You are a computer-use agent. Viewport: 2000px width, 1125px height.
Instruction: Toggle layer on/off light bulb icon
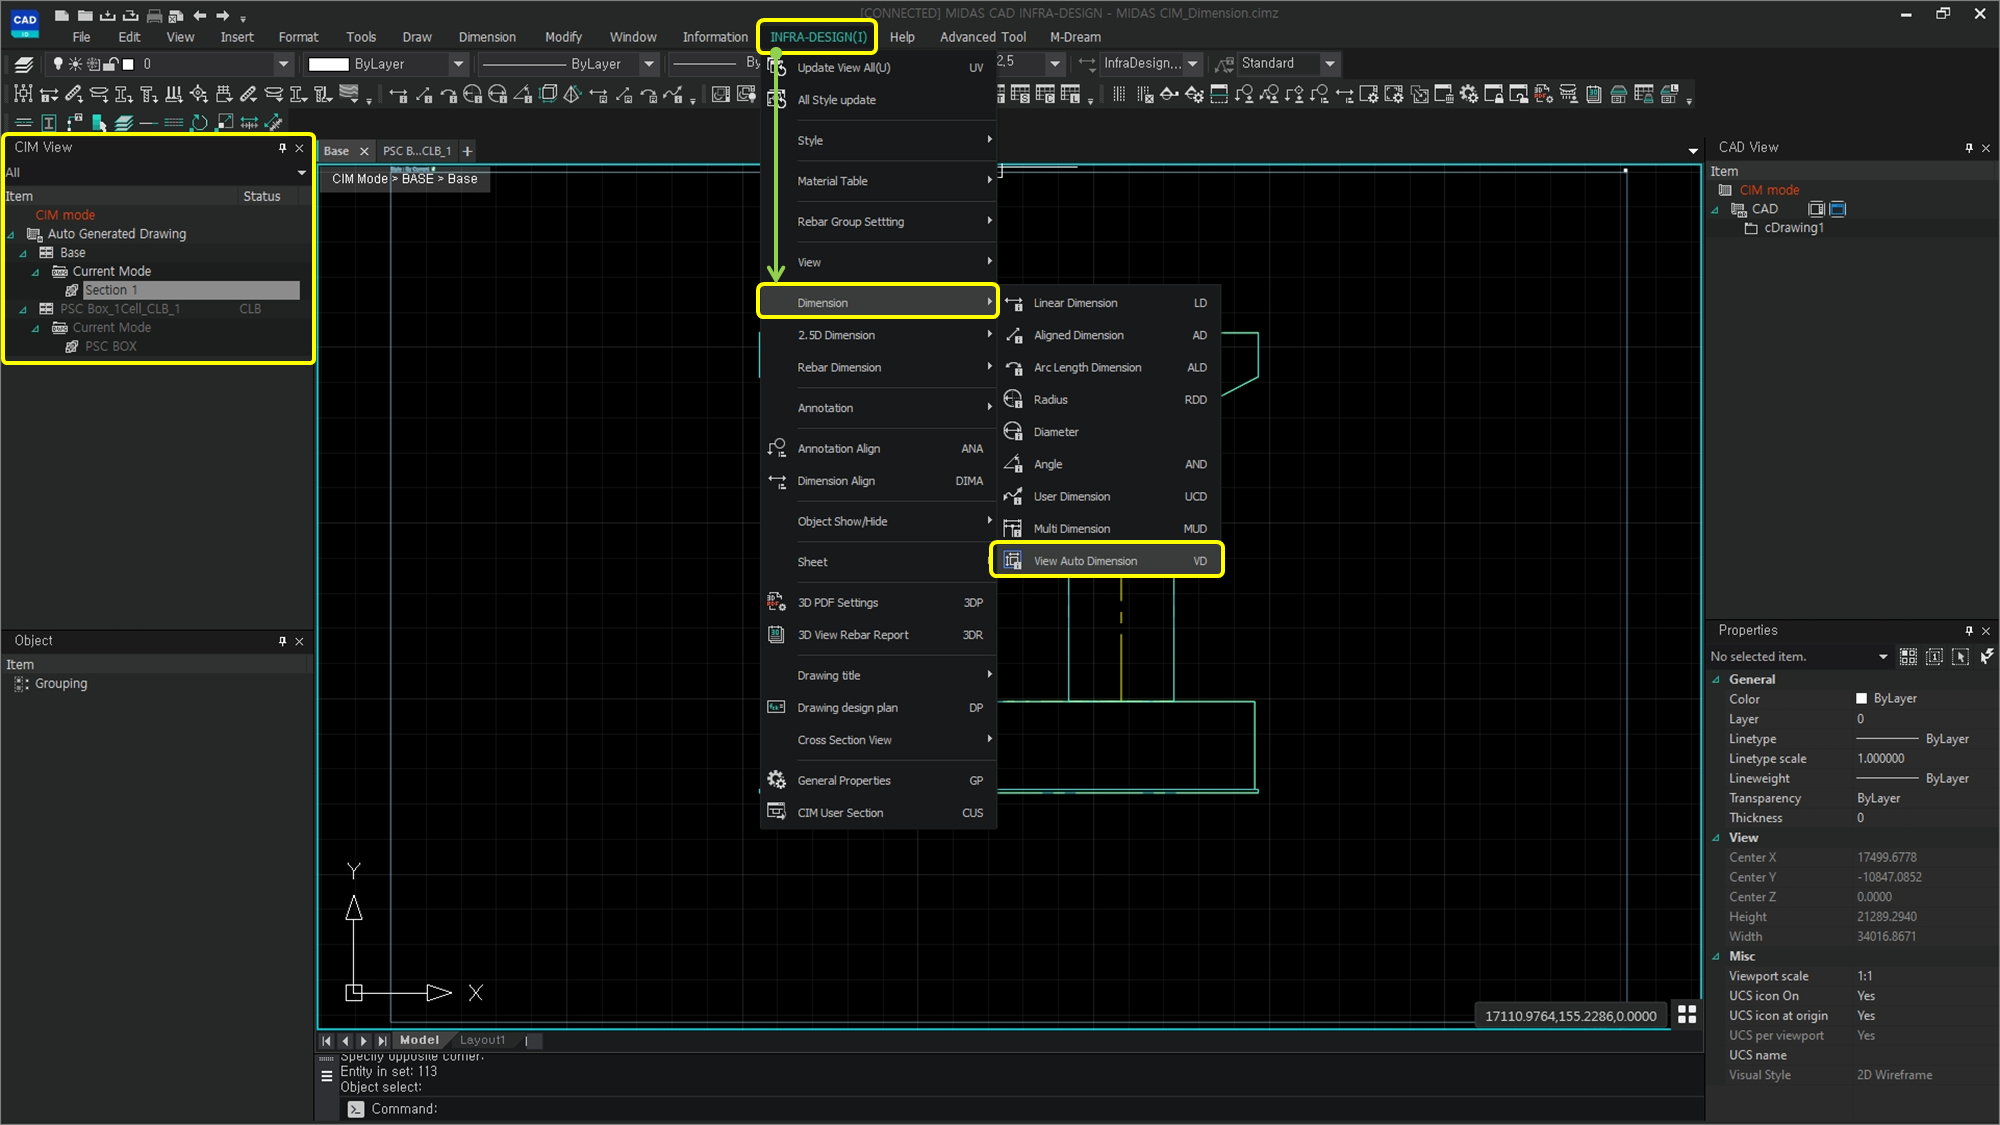[58, 64]
